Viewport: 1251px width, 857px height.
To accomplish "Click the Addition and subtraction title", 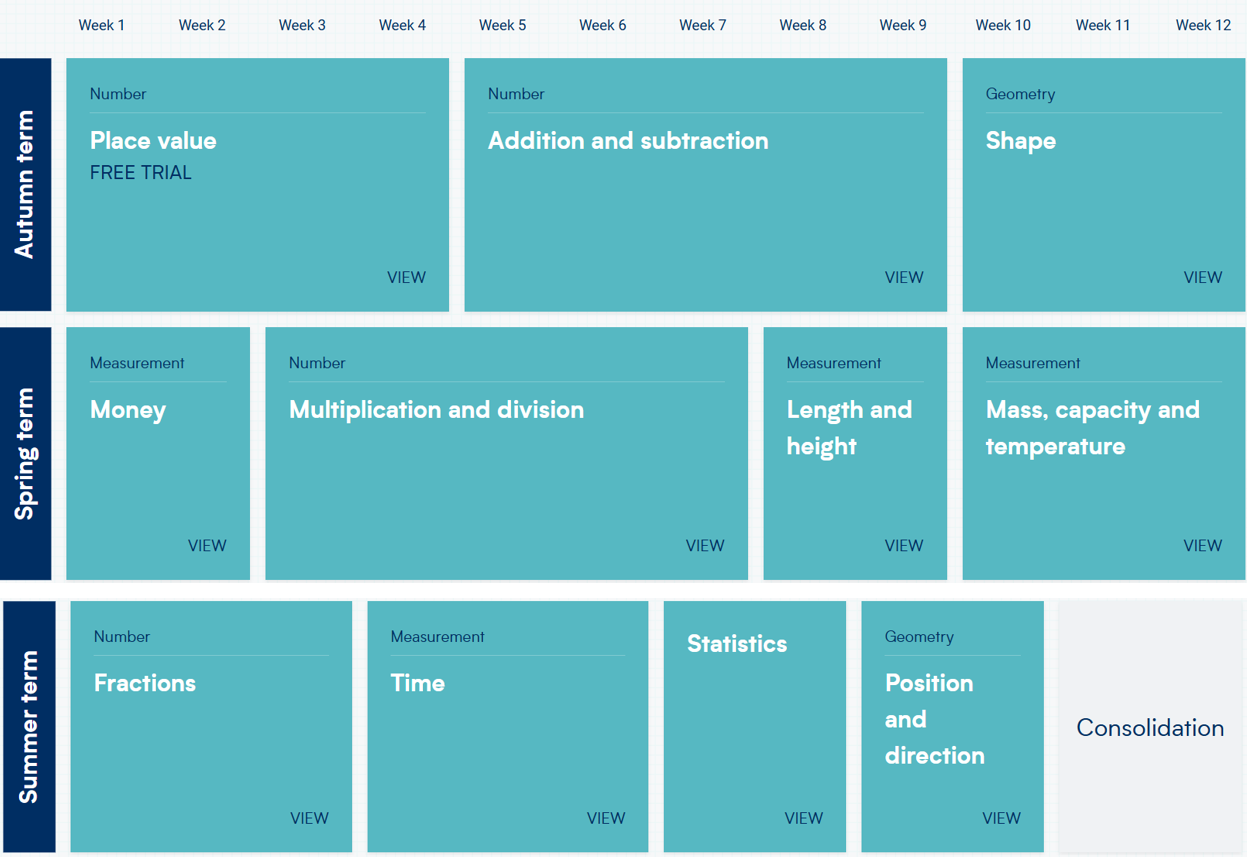I will 628,141.
